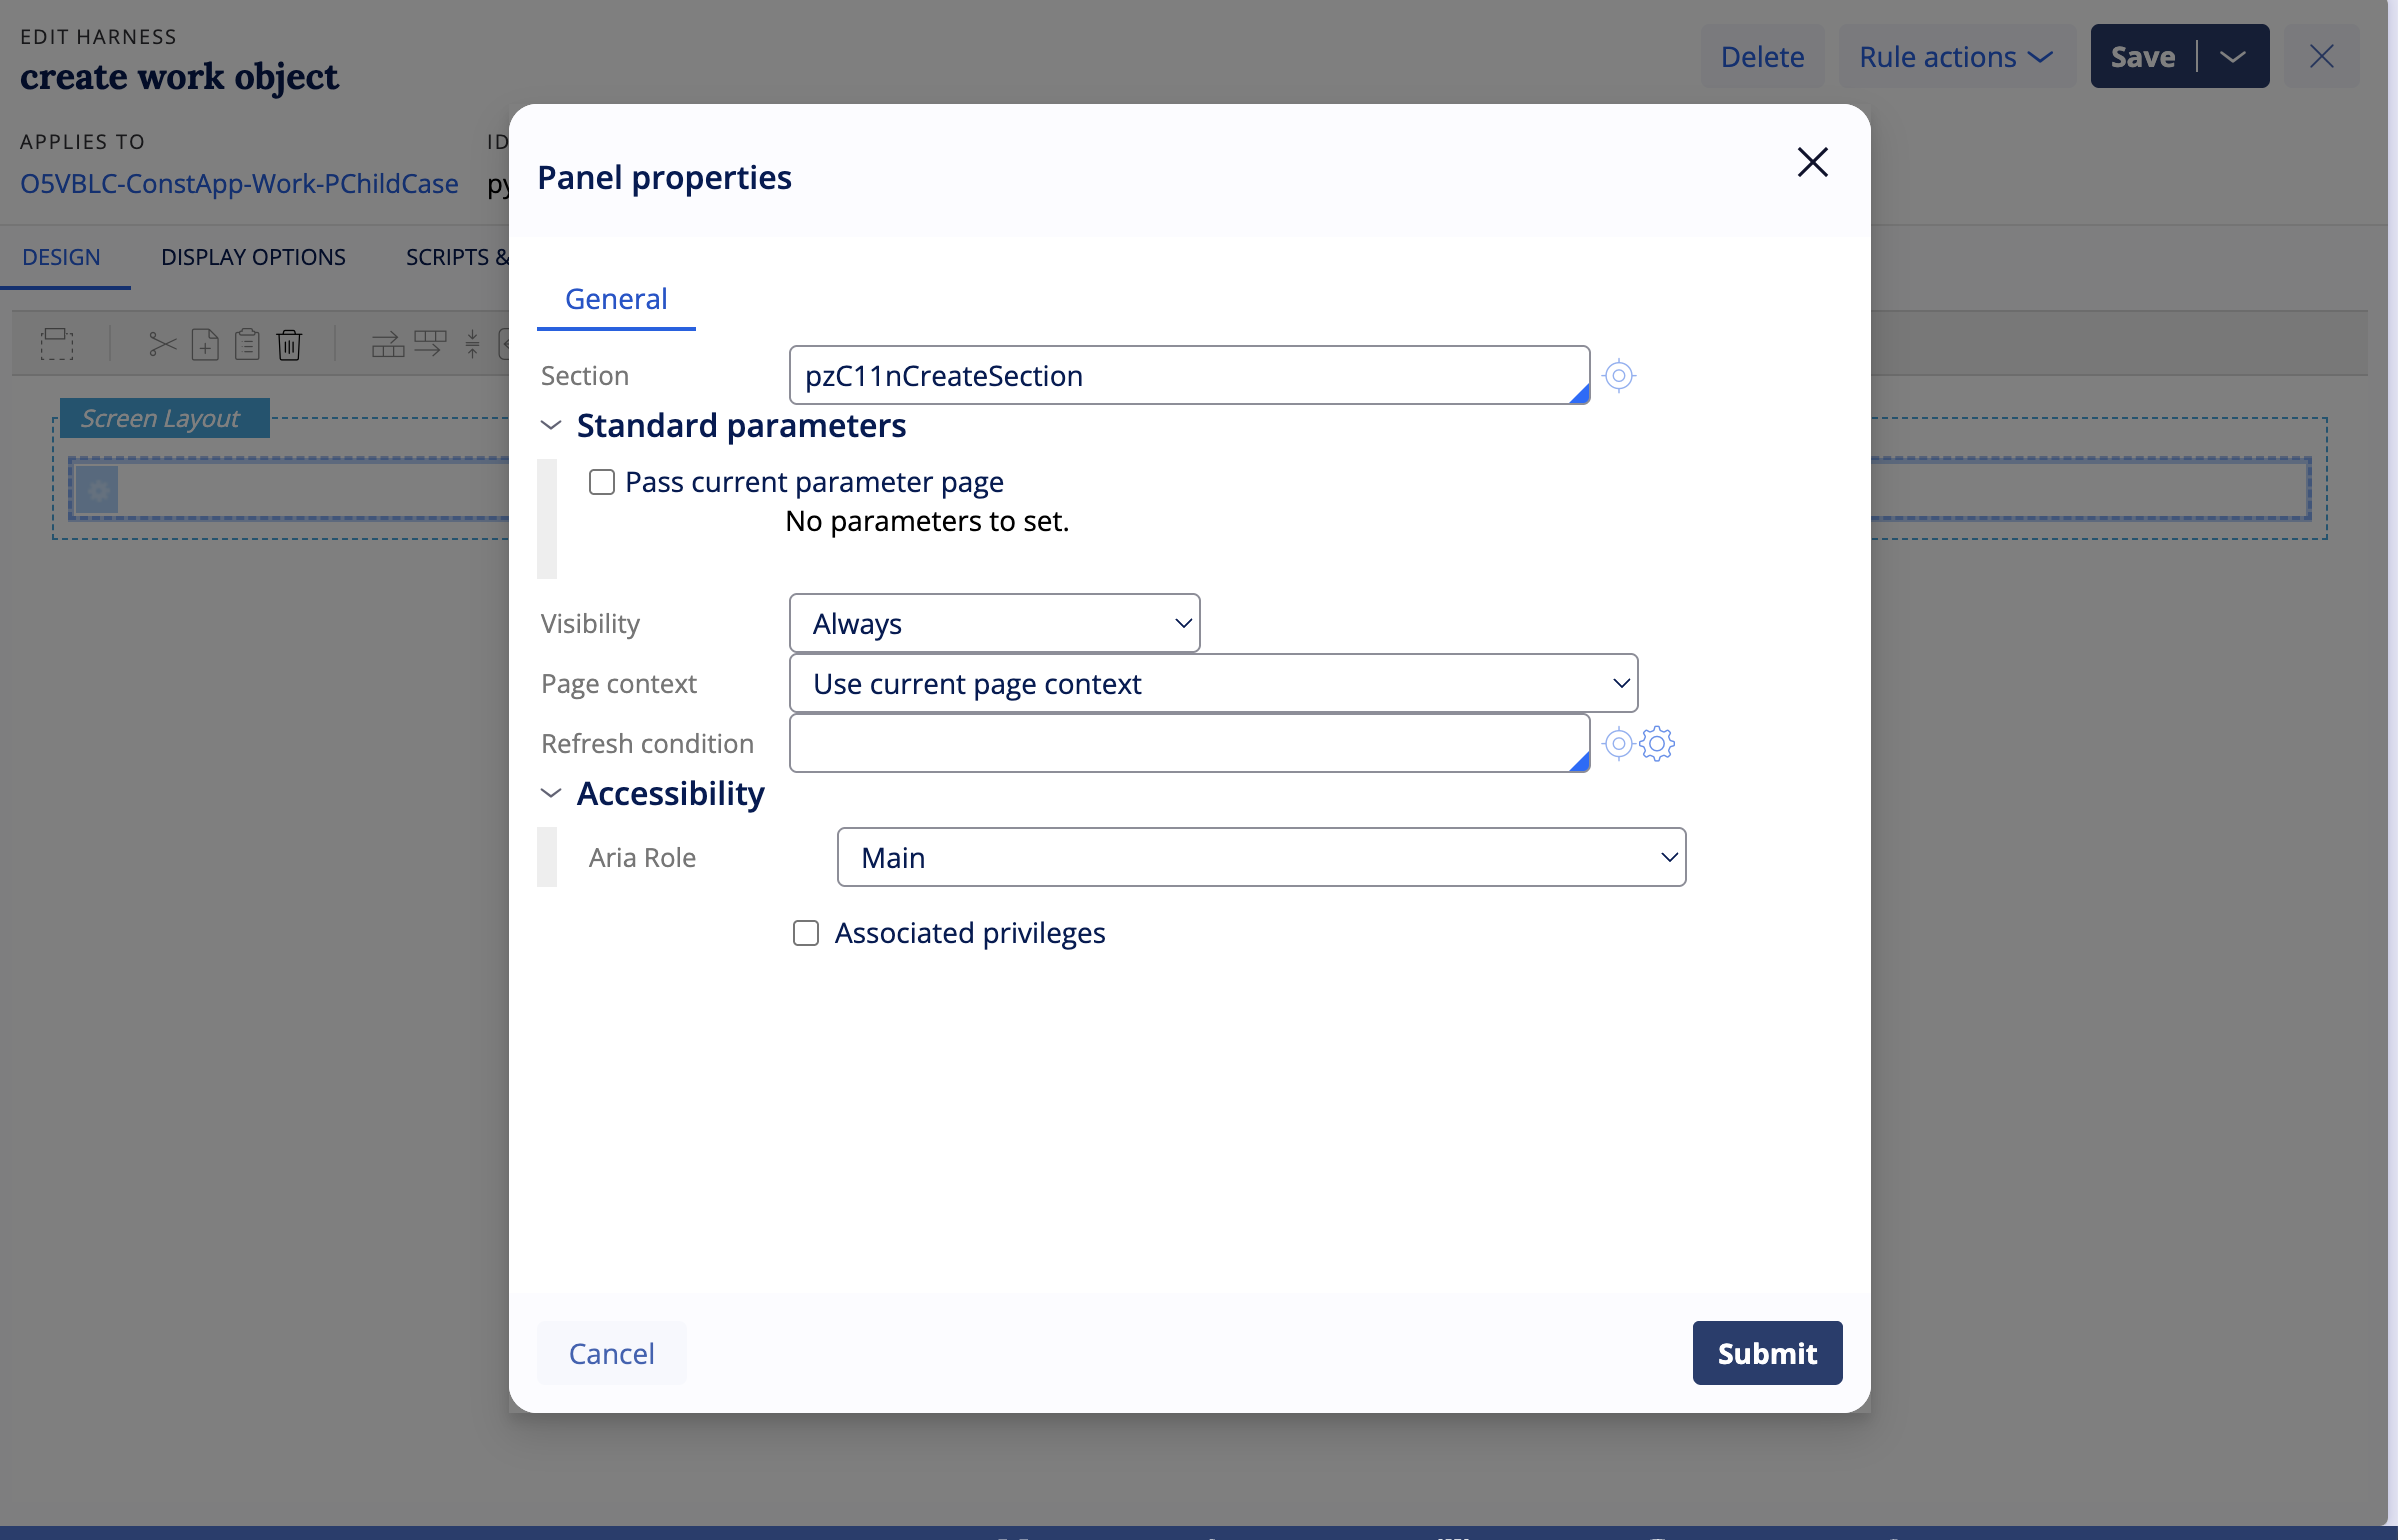Open the Visibility dropdown set to Always
This screenshot has width=2398, height=1540.
click(995, 624)
